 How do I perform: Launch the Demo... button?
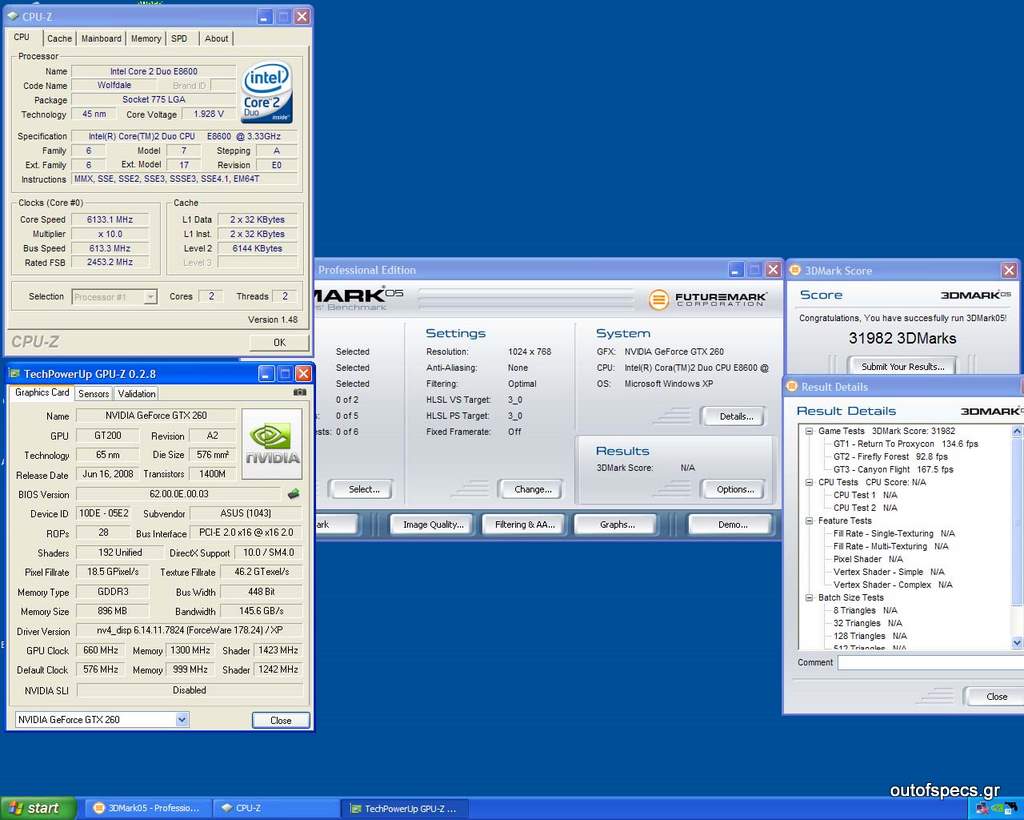pos(731,524)
